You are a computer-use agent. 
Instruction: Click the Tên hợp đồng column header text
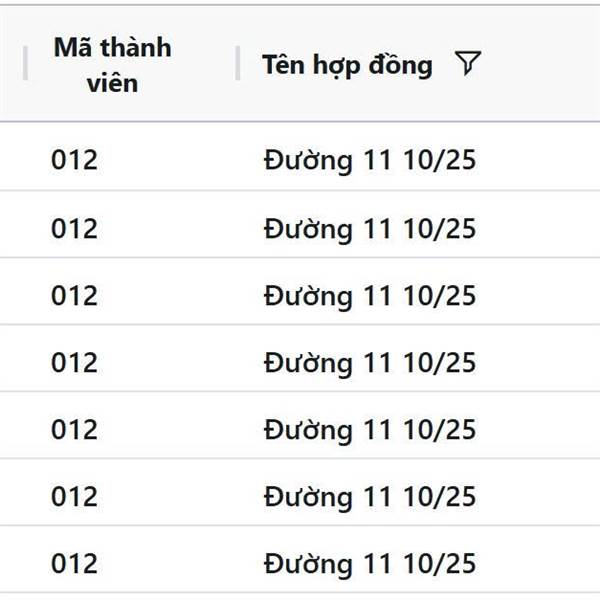(x=347, y=65)
